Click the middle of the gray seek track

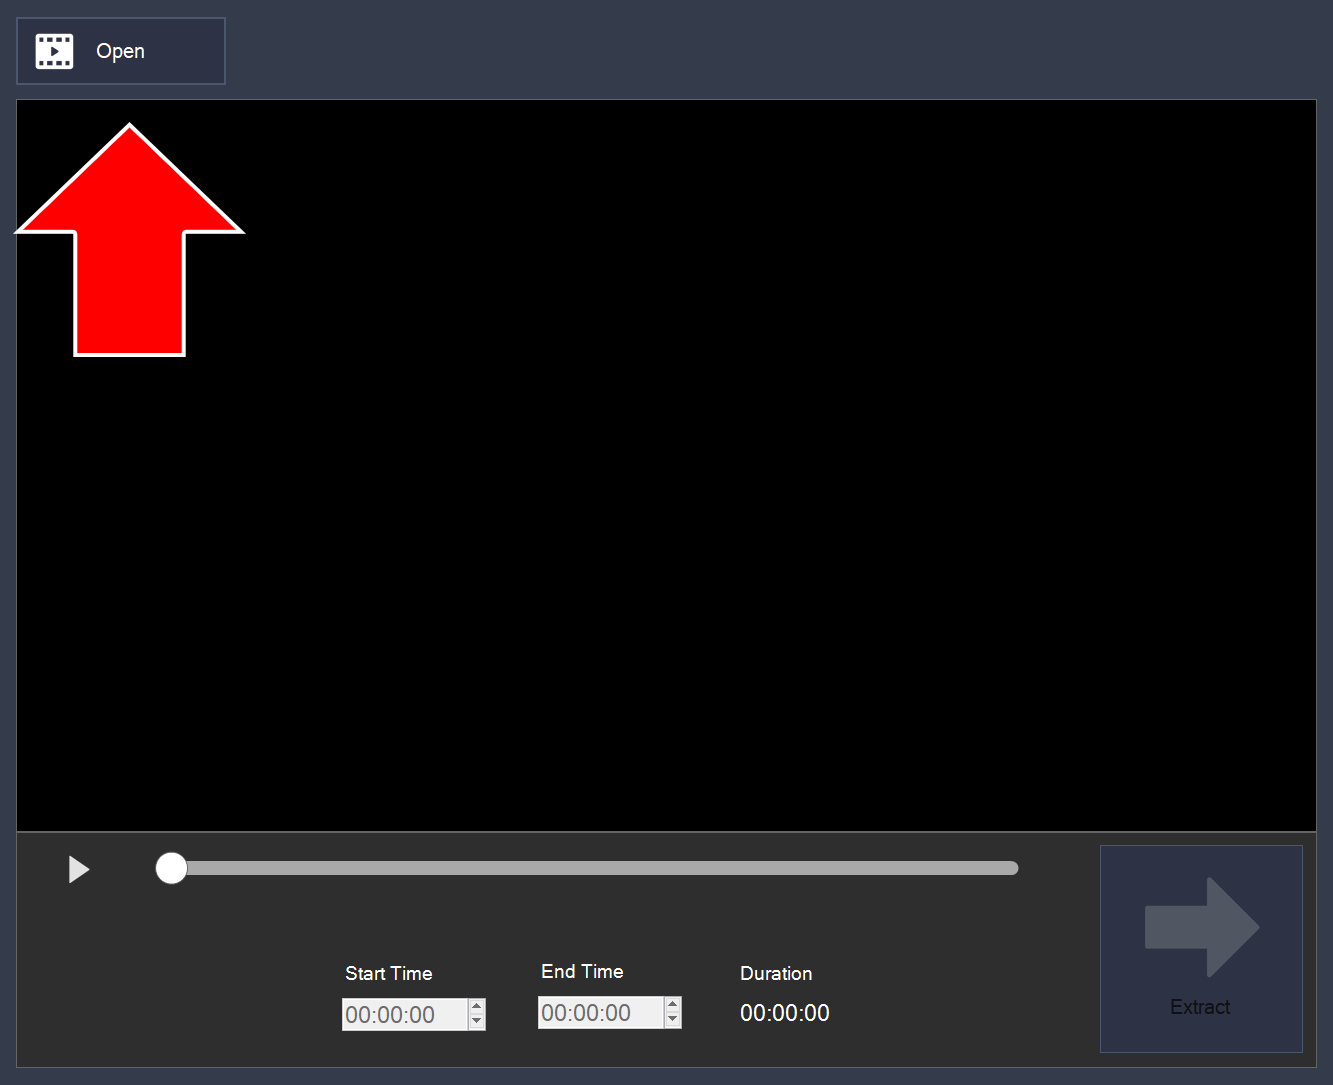[x=588, y=868]
